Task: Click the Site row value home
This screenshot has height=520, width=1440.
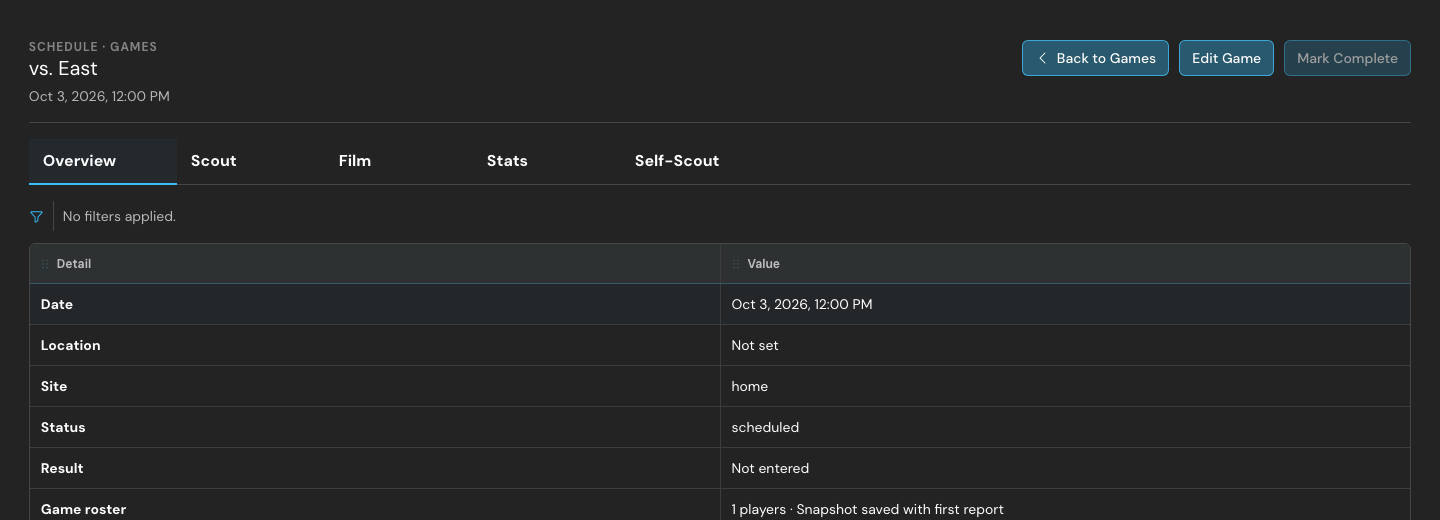Action: pyautogui.click(x=750, y=386)
